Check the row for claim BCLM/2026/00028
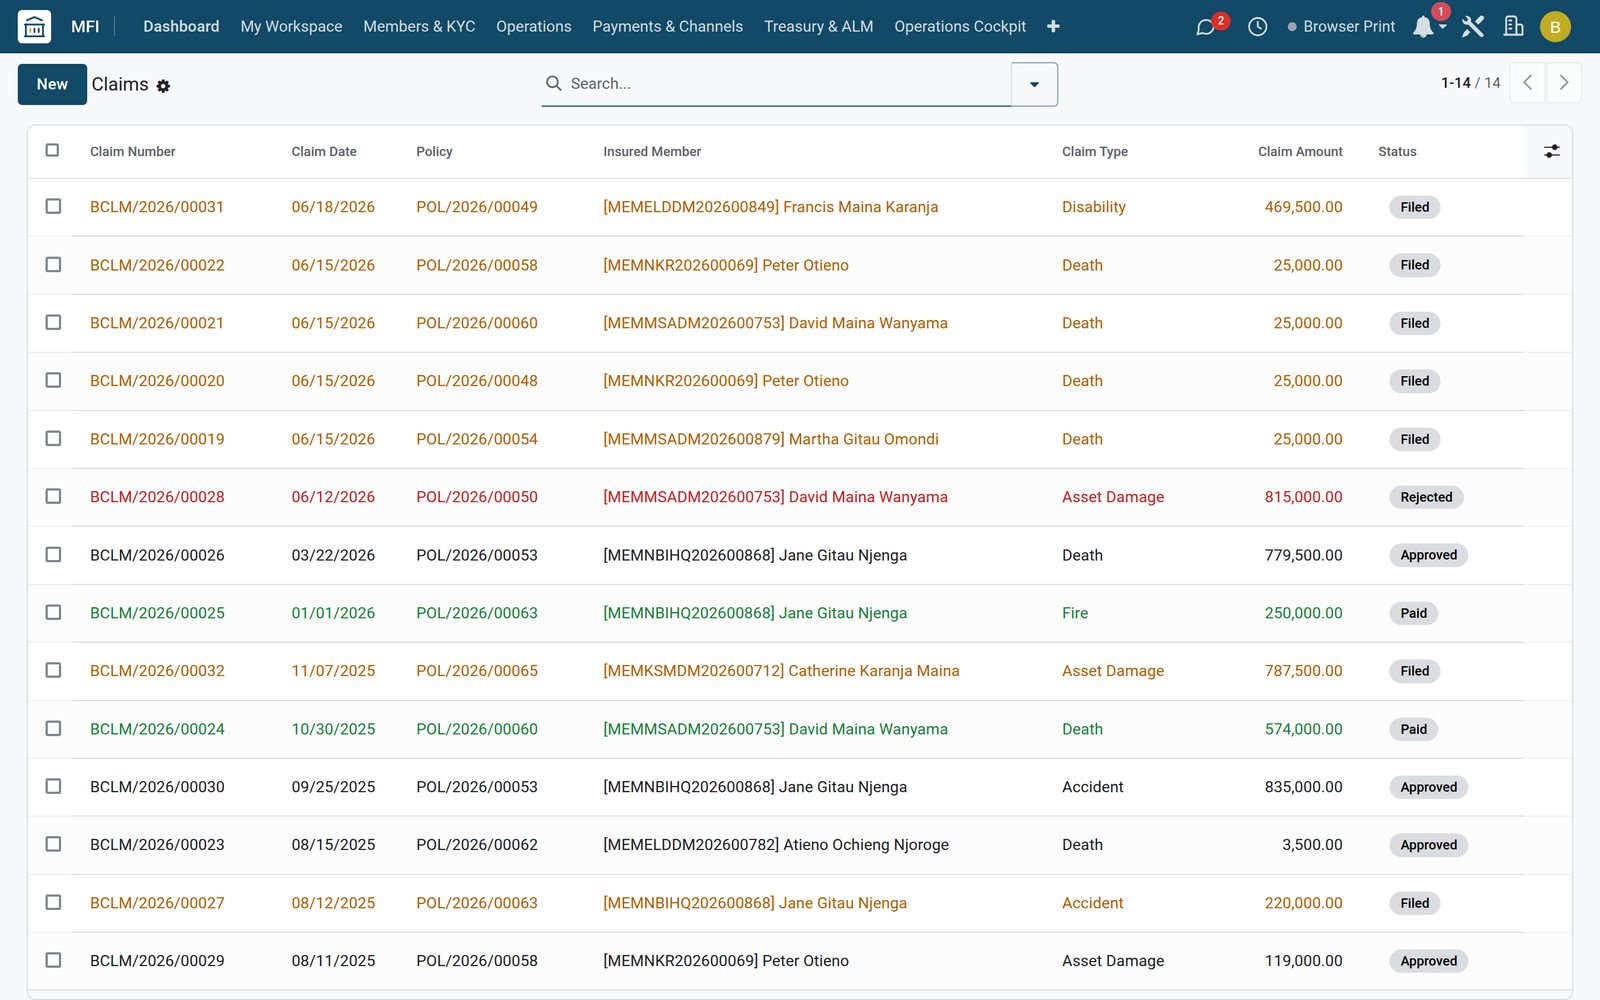The width and height of the screenshot is (1600, 1000). [53, 496]
